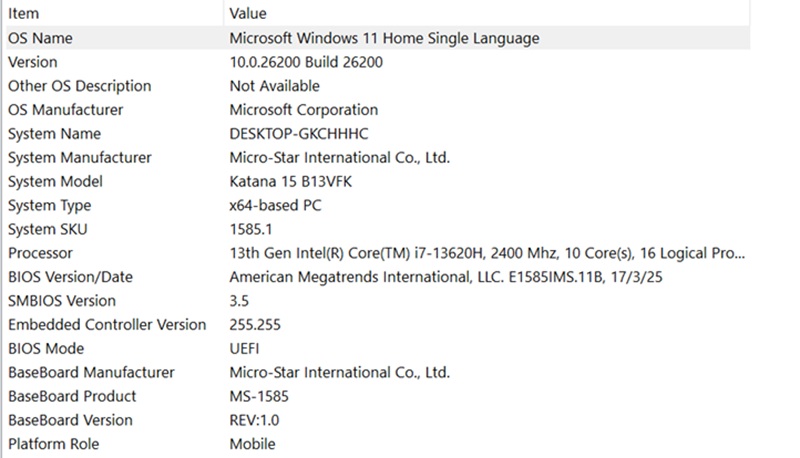Select the System Type row
The image size is (800, 458).
coord(378,205)
